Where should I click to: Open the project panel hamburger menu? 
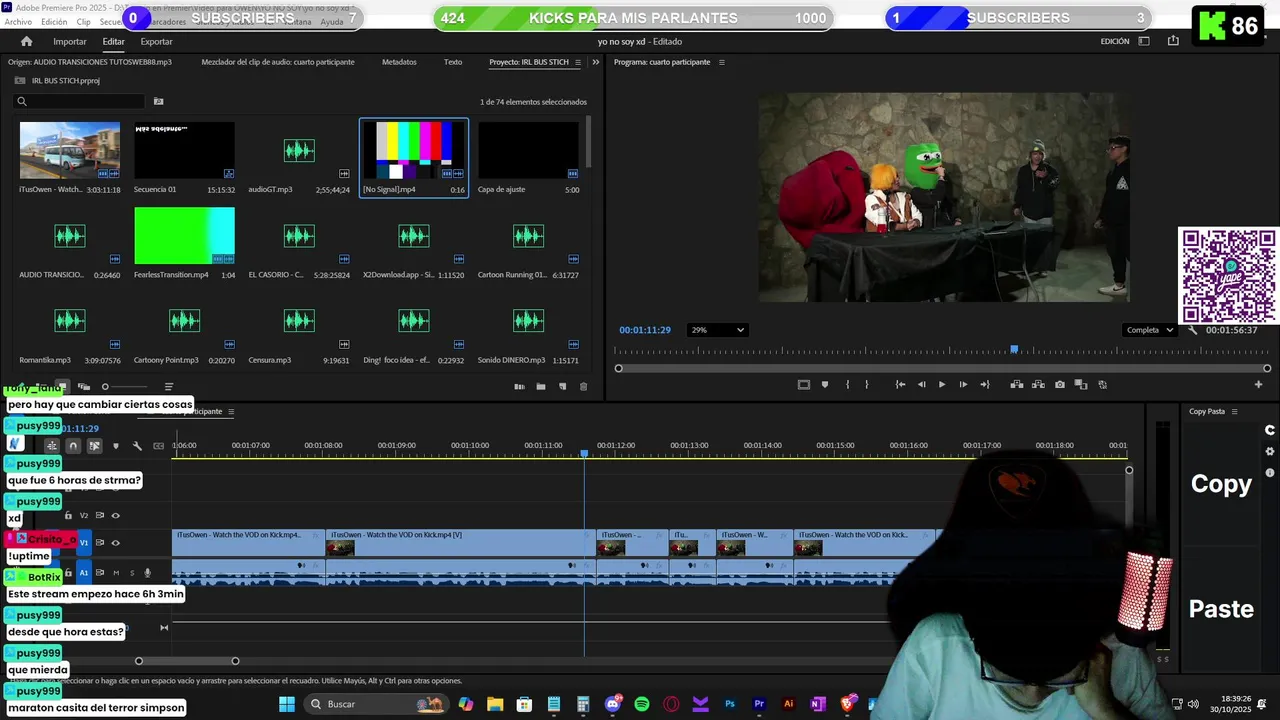pyautogui.click(x=578, y=62)
